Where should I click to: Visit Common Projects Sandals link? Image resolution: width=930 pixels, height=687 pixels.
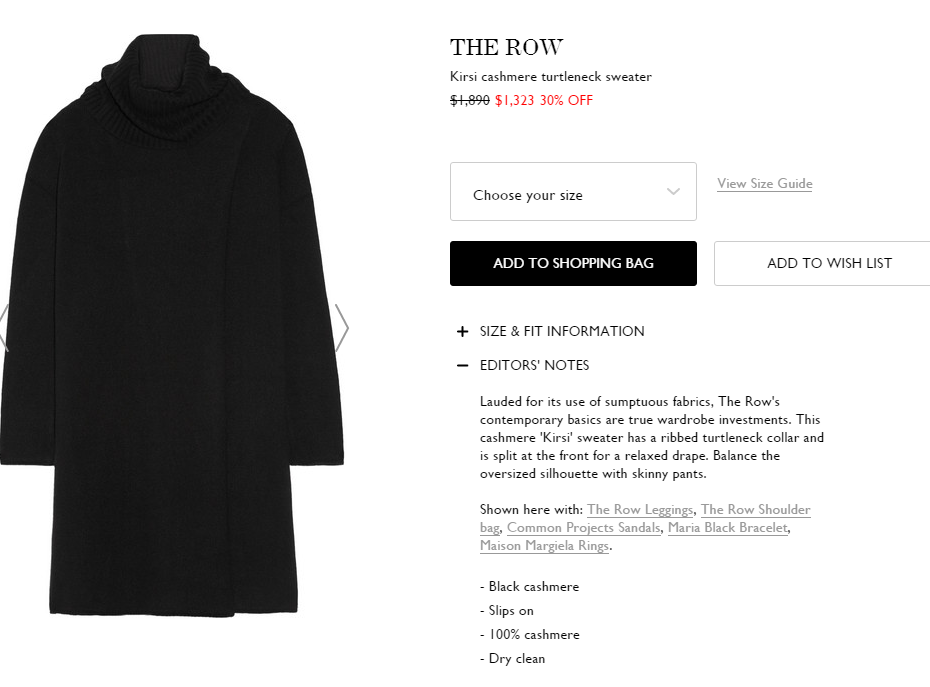[x=584, y=528]
